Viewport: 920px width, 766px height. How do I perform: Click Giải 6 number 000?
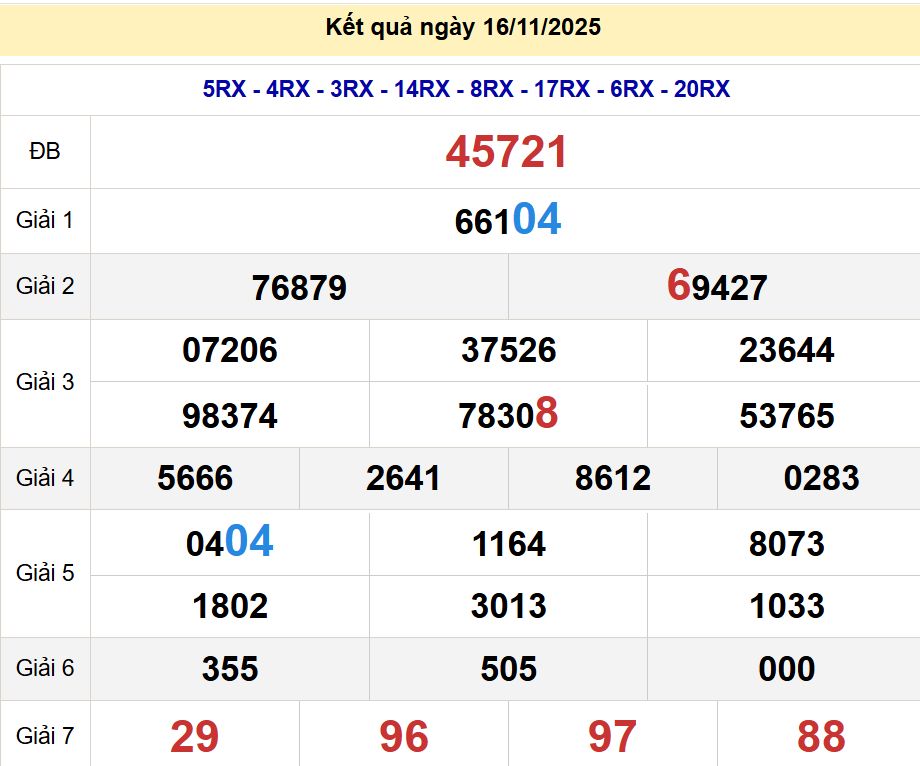(786, 669)
